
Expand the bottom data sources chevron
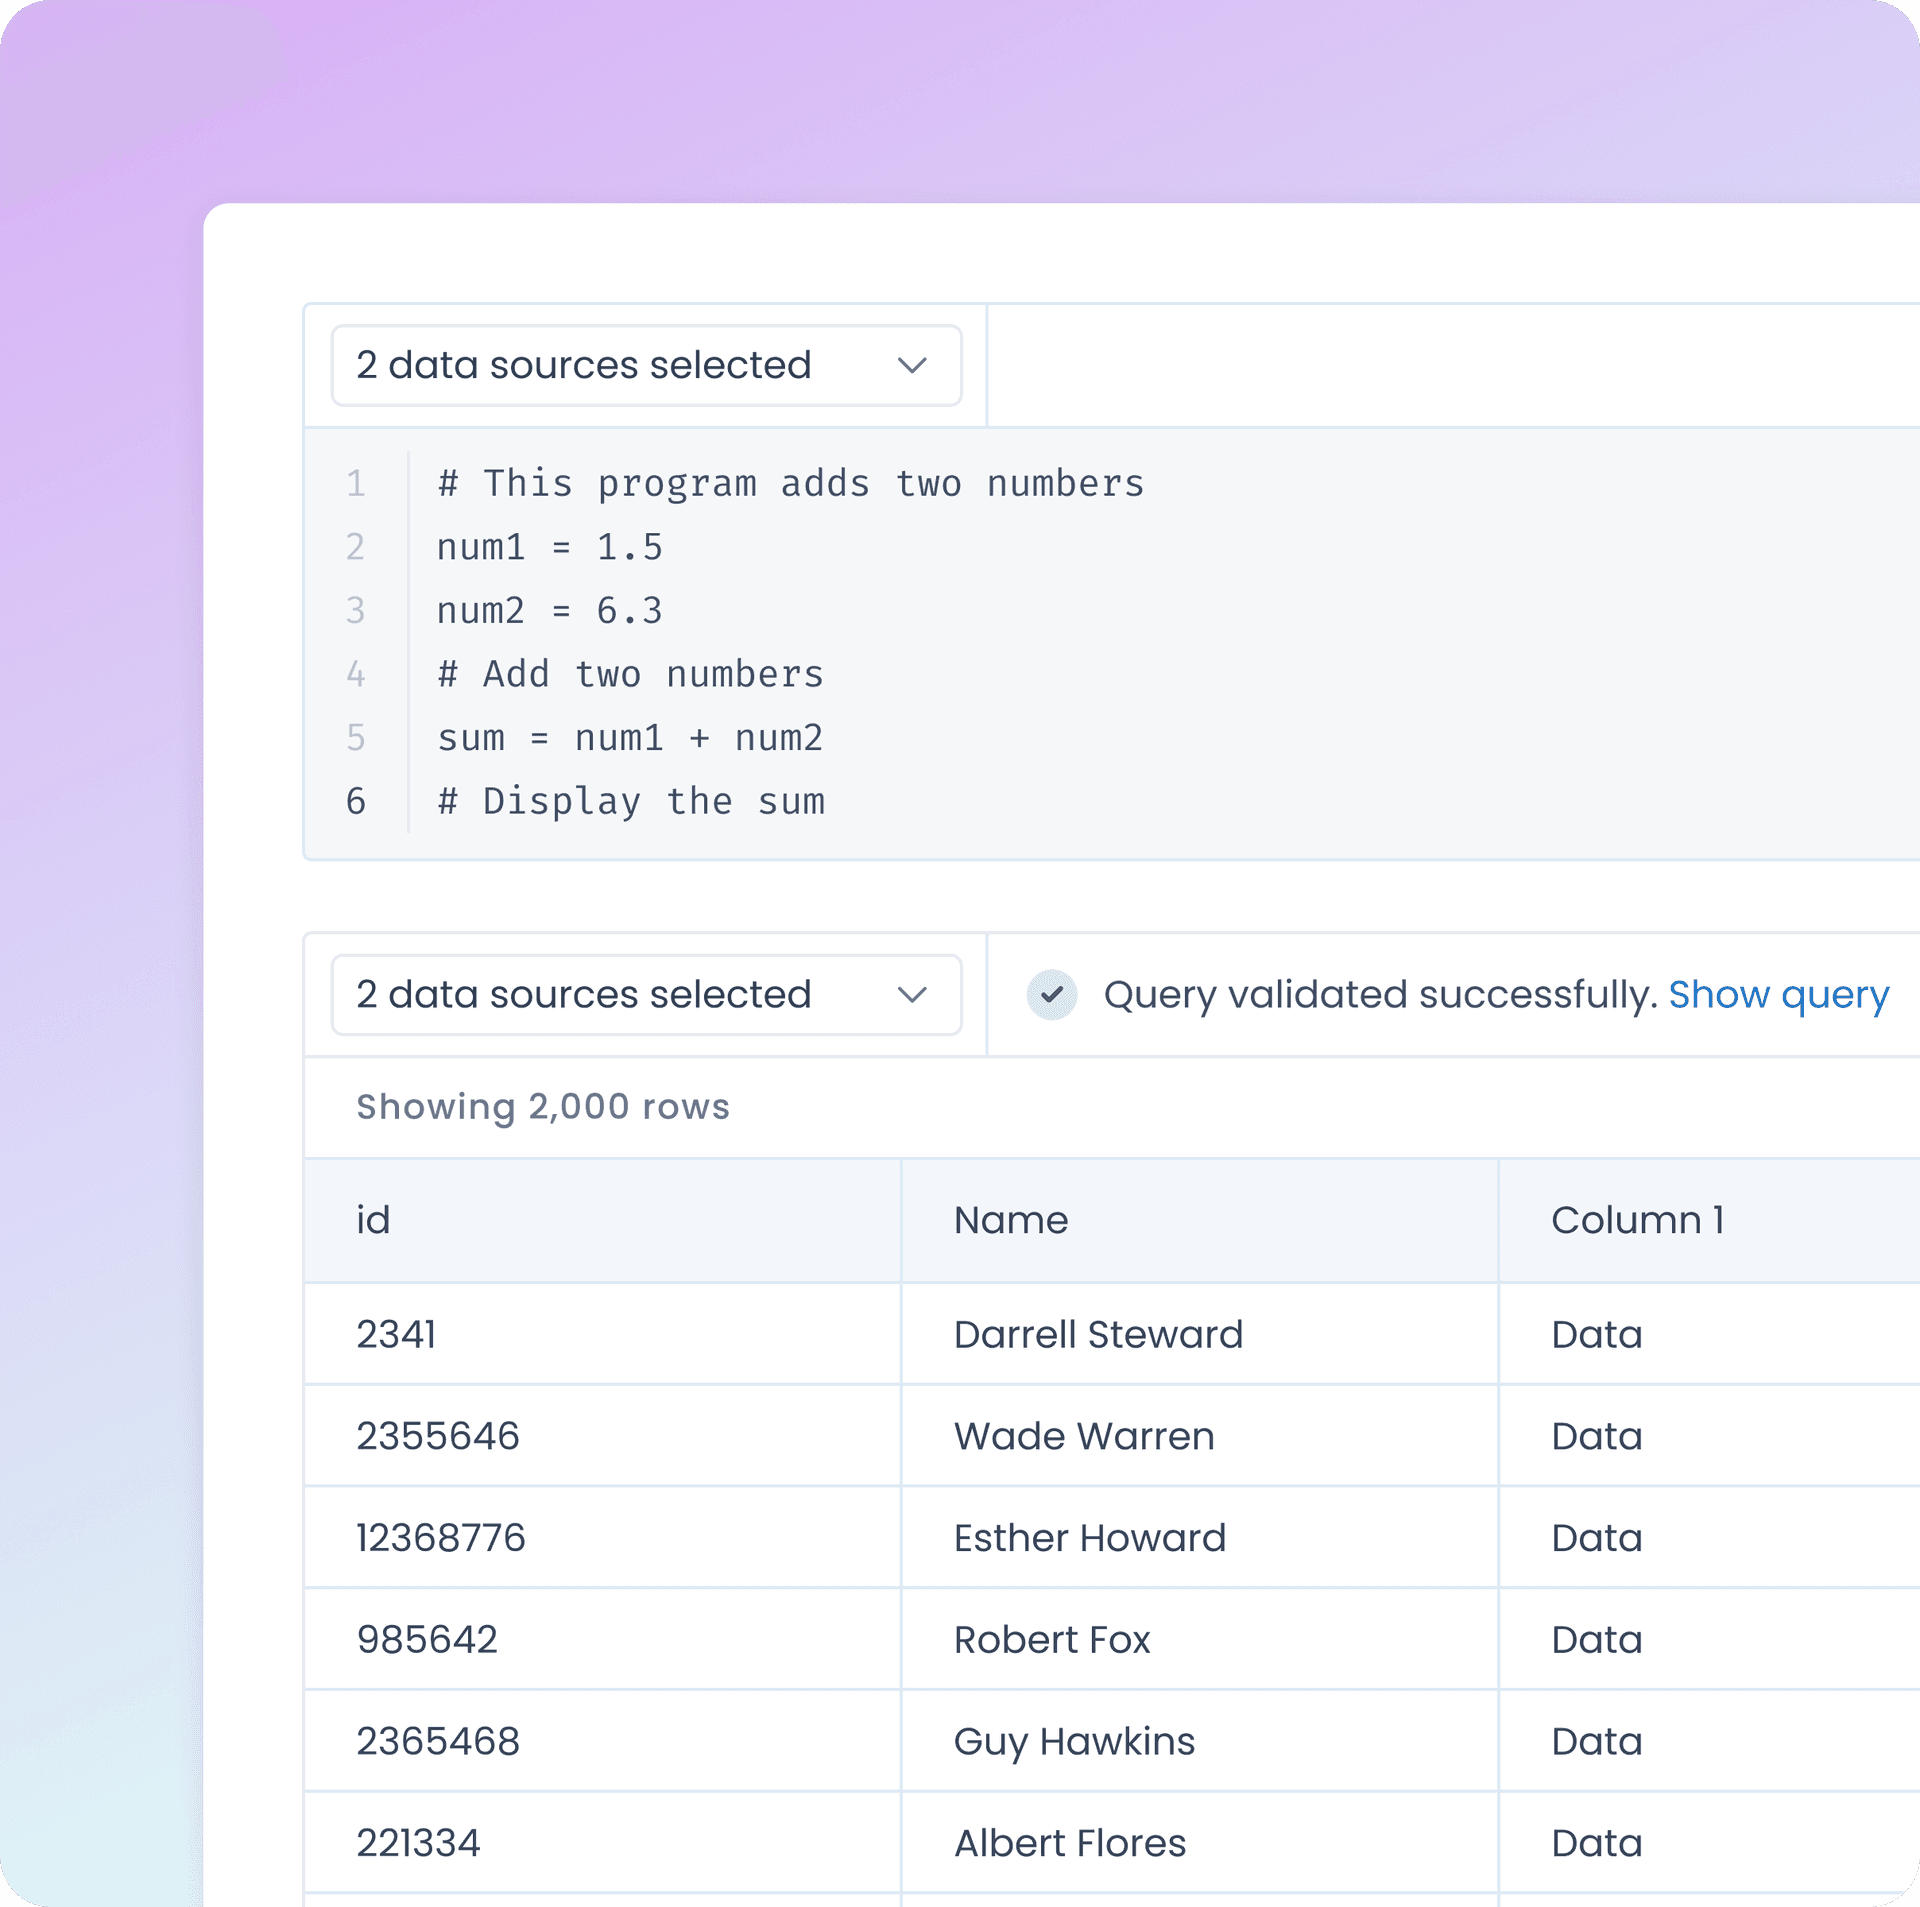tap(912, 995)
